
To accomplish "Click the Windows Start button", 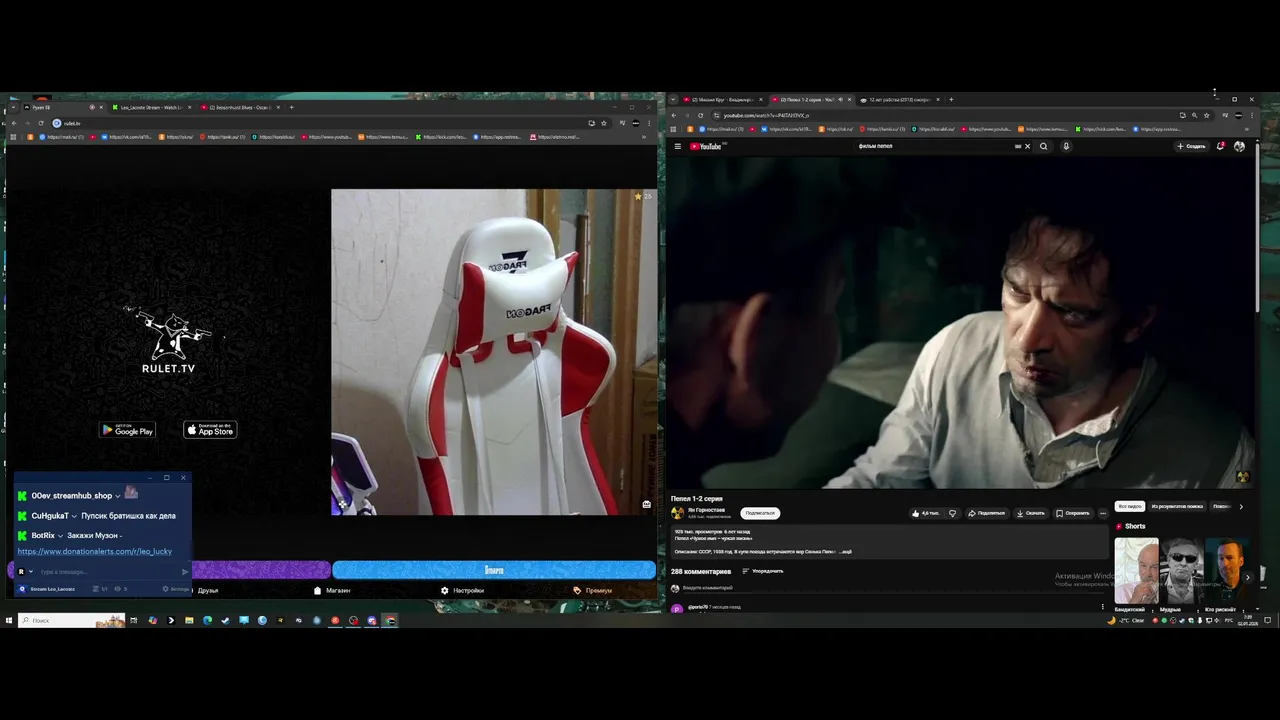I will tap(9, 620).
